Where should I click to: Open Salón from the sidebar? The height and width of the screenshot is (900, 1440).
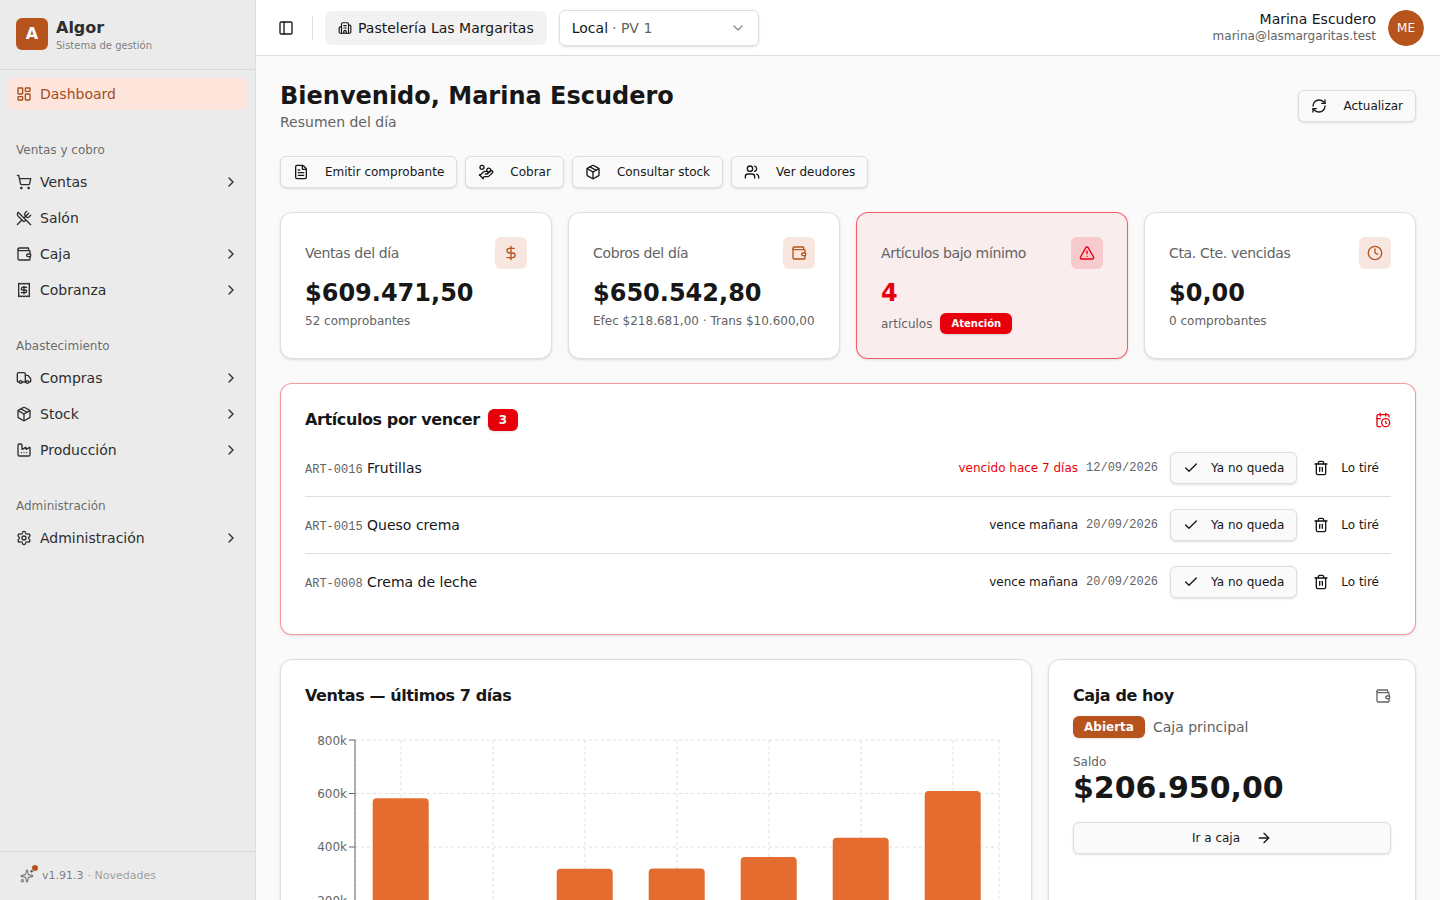[x=128, y=218]
